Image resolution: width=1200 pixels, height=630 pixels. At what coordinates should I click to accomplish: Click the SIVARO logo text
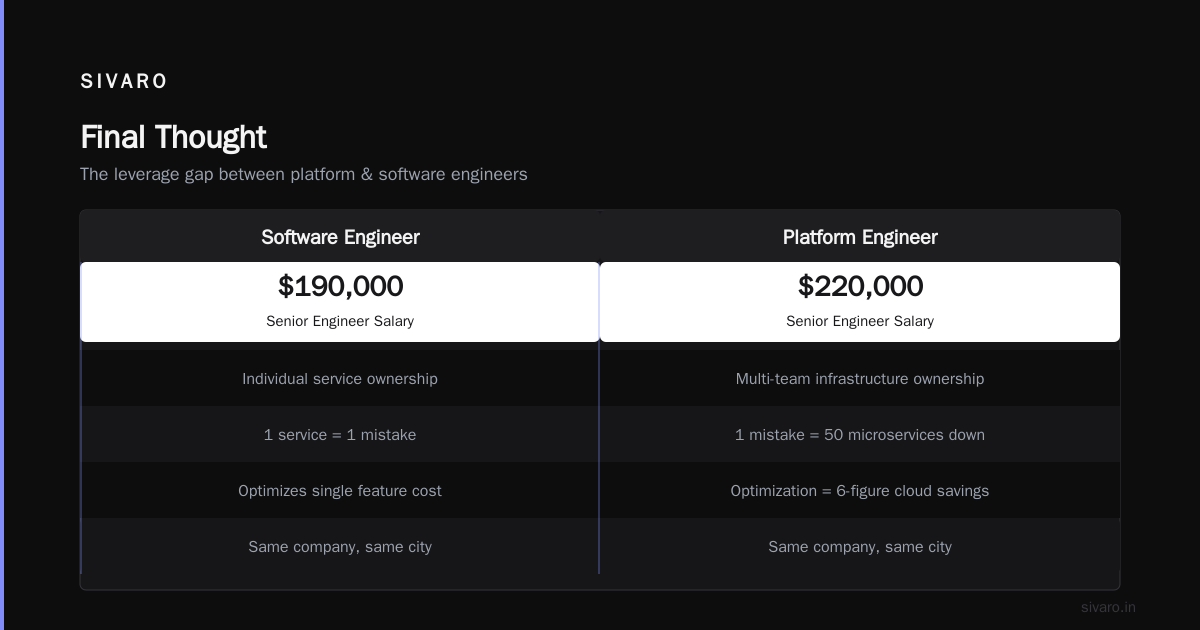coord(124,81)
